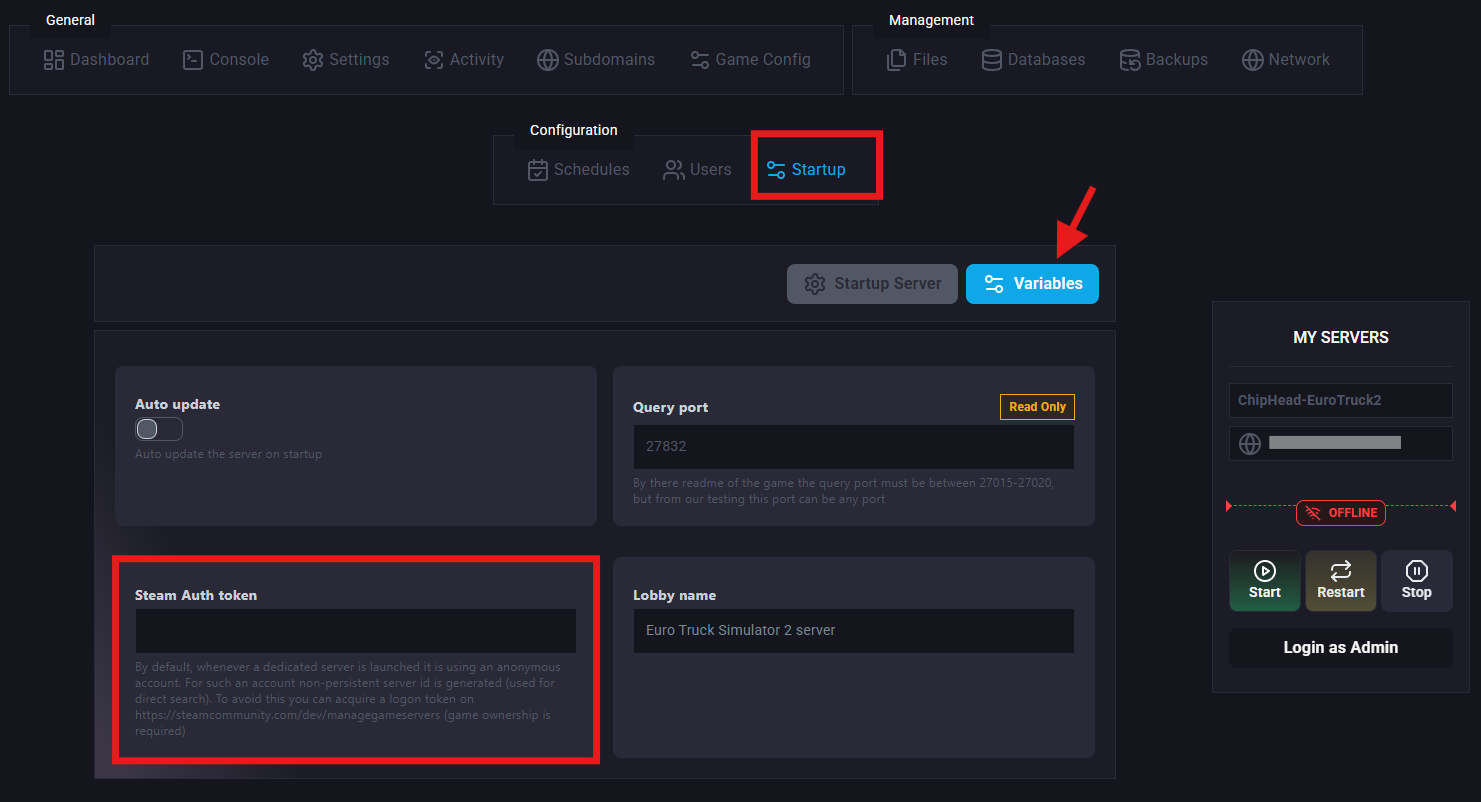Click the Users people icon
This screenshot has height=802, width=1481.
click(x=674, y=170)
